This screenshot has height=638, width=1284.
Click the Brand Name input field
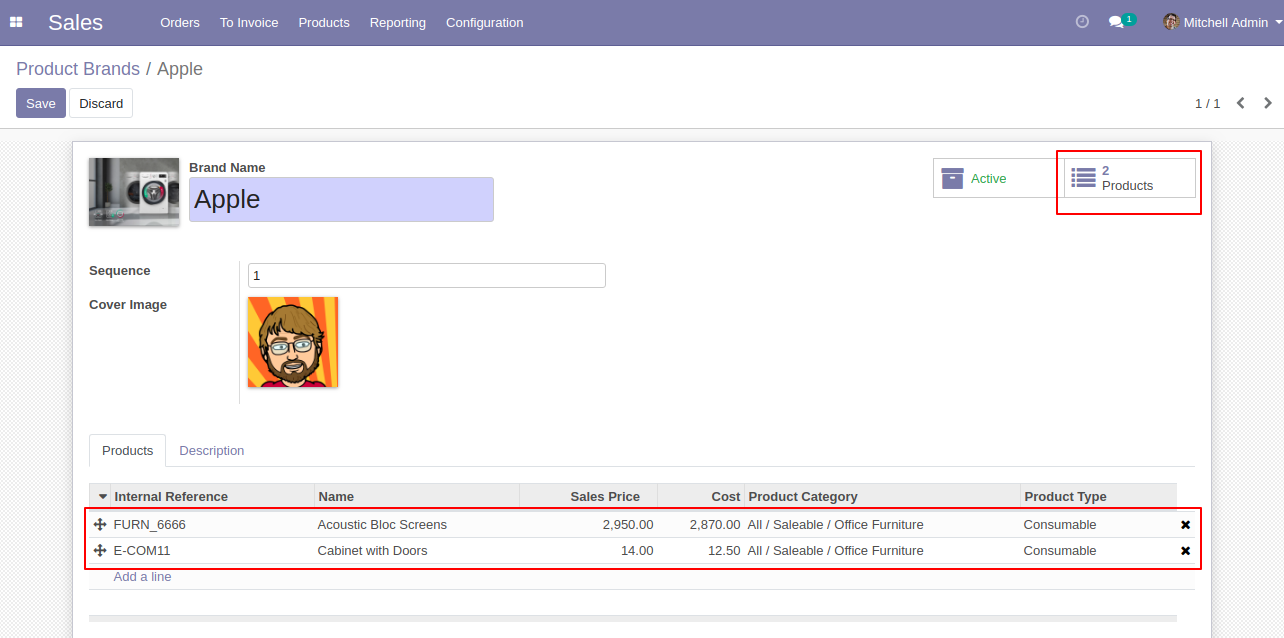[341, 199]
